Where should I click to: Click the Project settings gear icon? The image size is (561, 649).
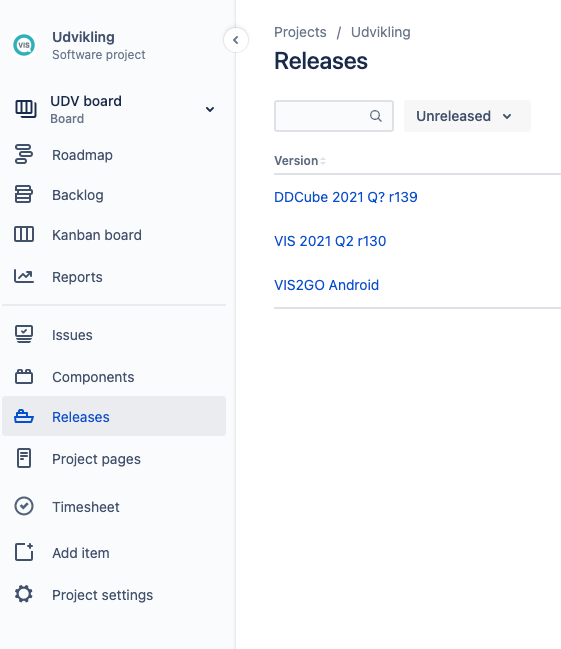(24, 594)
